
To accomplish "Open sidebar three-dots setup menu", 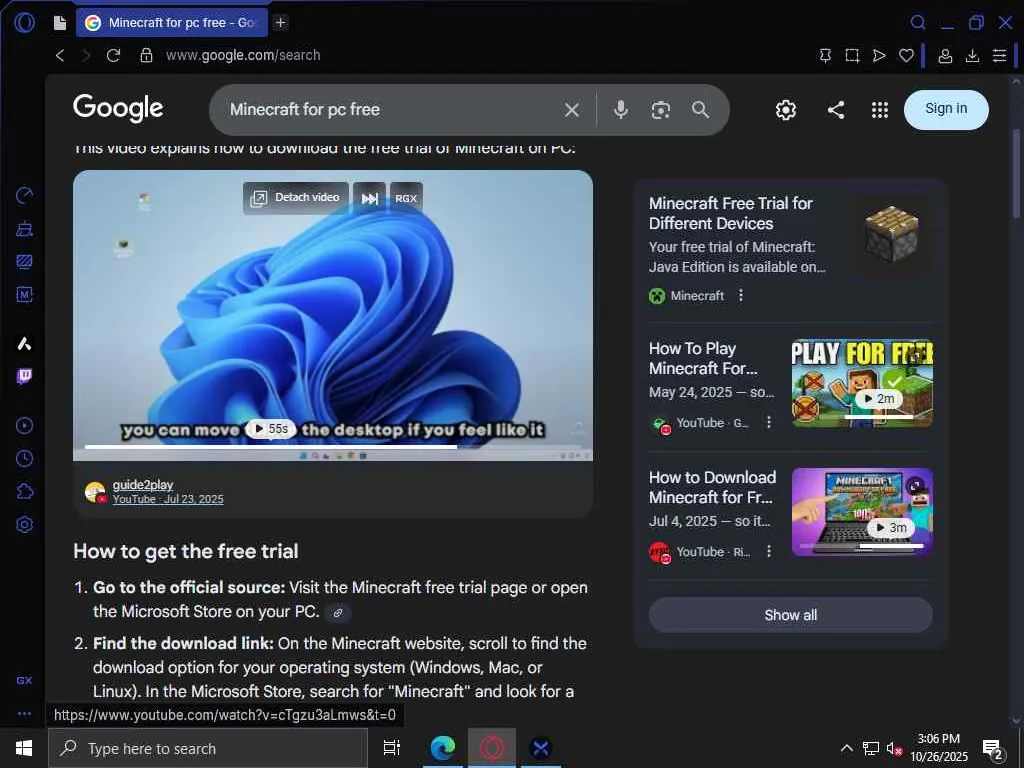I will click(x=24, y=714).
